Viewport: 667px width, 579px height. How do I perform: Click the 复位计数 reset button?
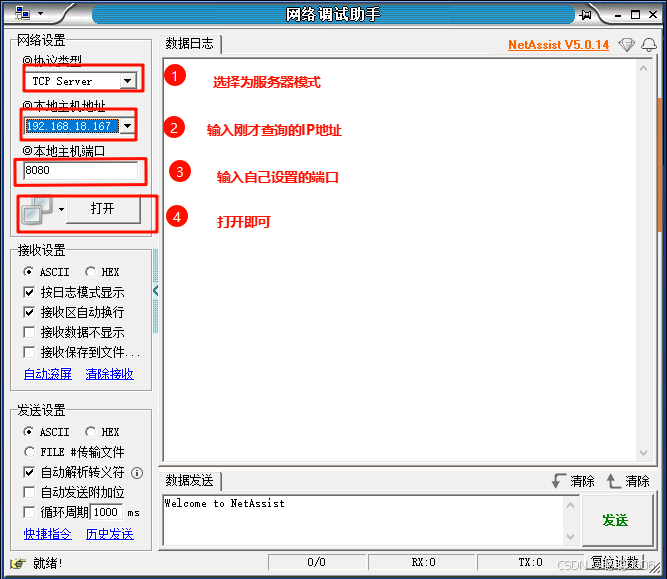tap(615, 562)
